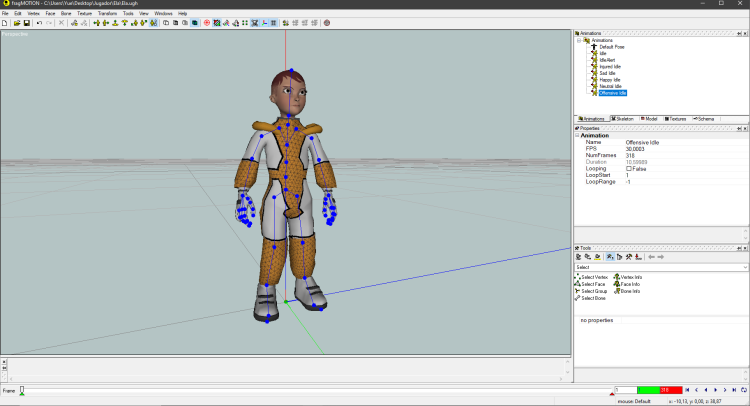Toggle the Looping checkbox
750x406 pixels.
pyautogui.click(x=629, y=169)
